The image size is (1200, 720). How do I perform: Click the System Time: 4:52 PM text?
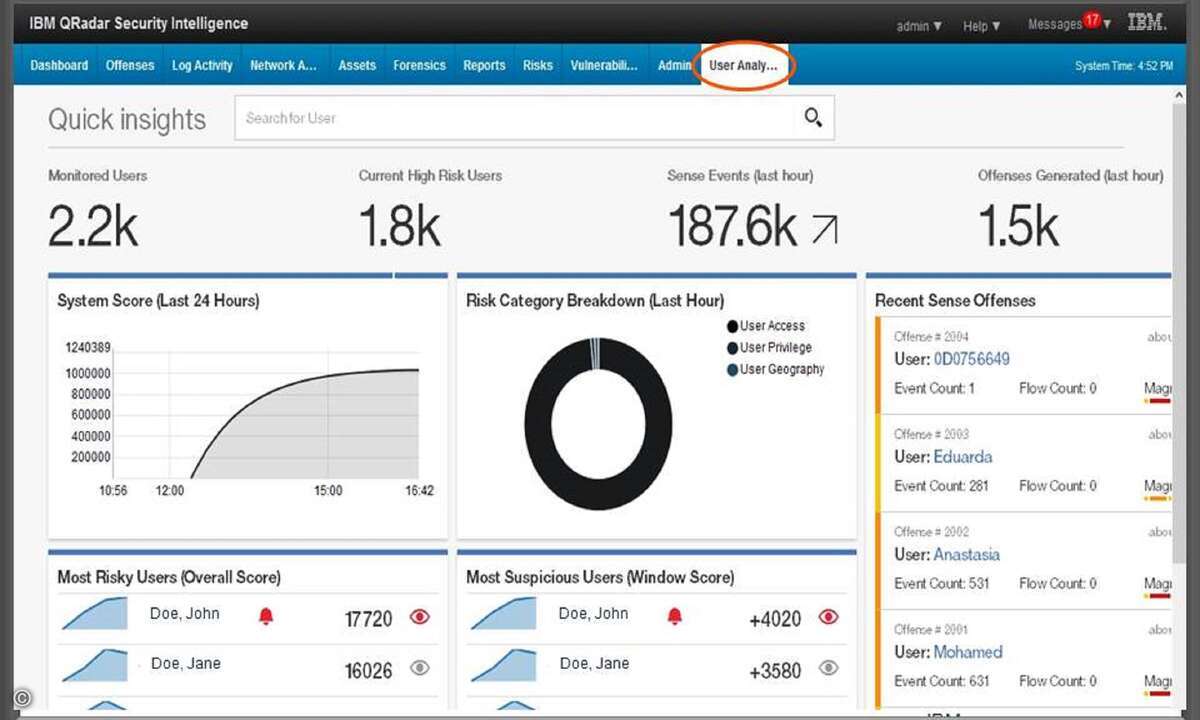1124,66
